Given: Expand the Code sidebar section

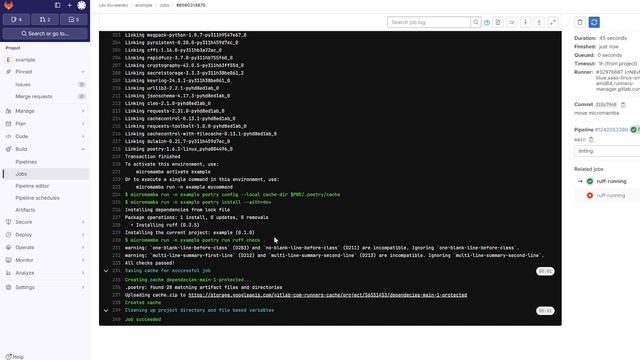Looking at the screenshot, I should [45, 136].
